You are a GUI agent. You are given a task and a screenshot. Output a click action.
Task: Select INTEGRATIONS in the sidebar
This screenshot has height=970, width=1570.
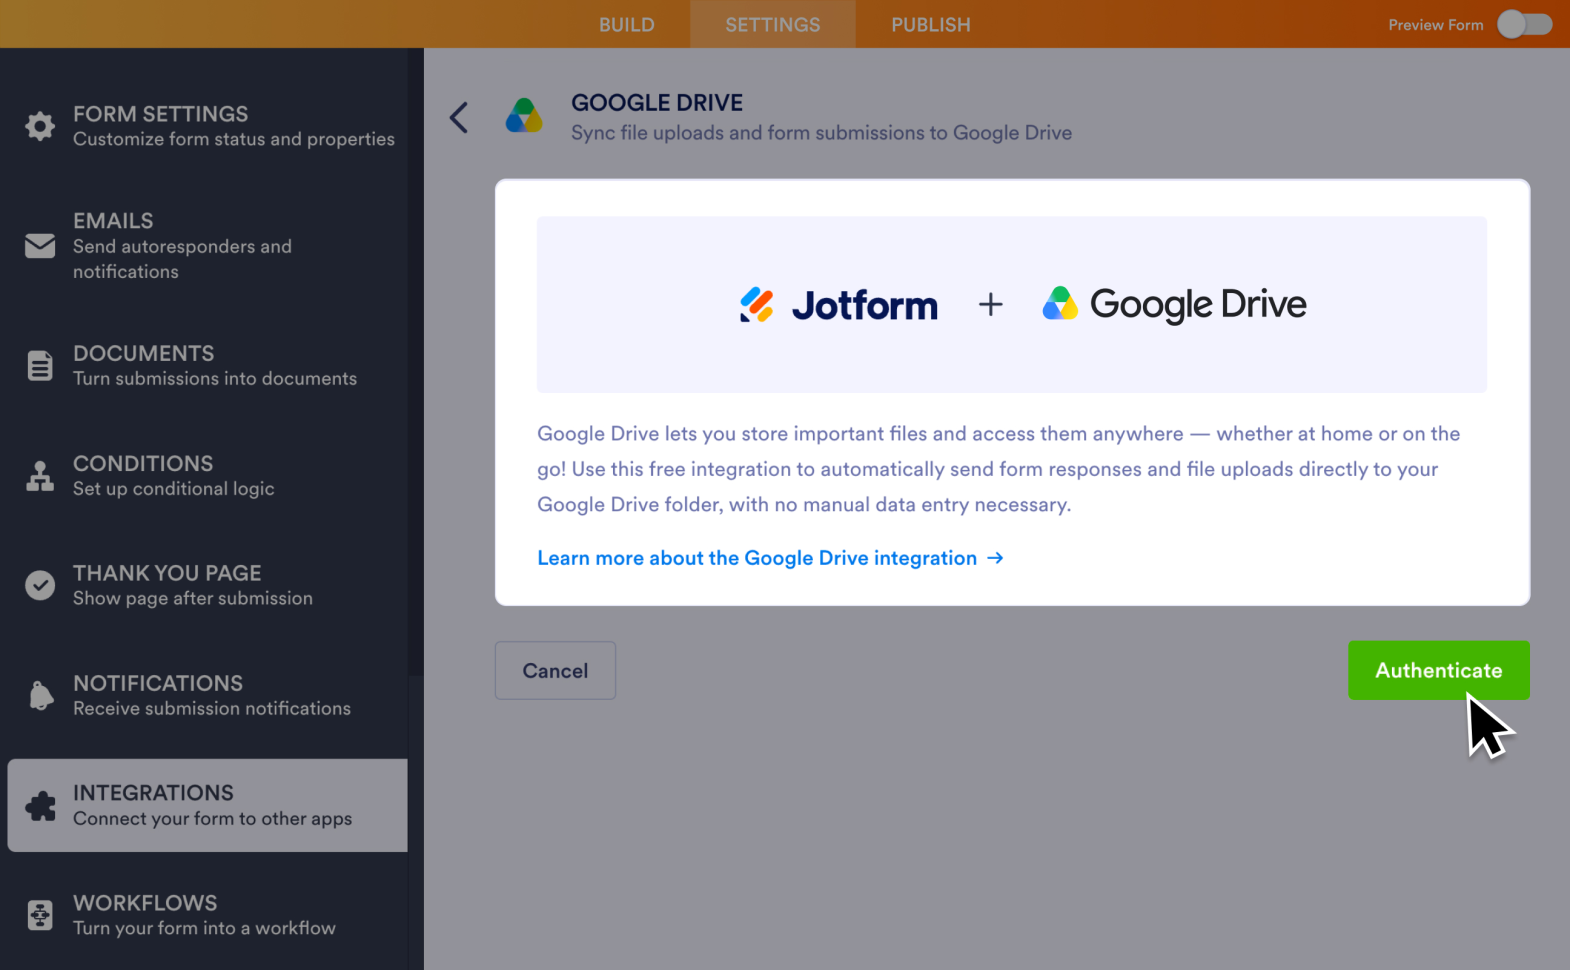click(x=208, y=805)
